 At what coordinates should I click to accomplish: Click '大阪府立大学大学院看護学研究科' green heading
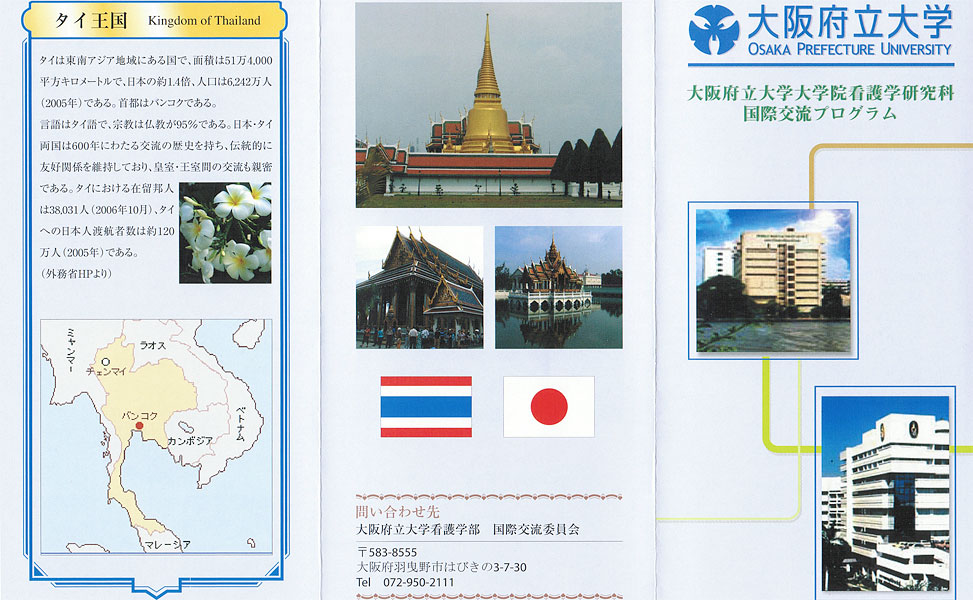[x=820, y=94]
